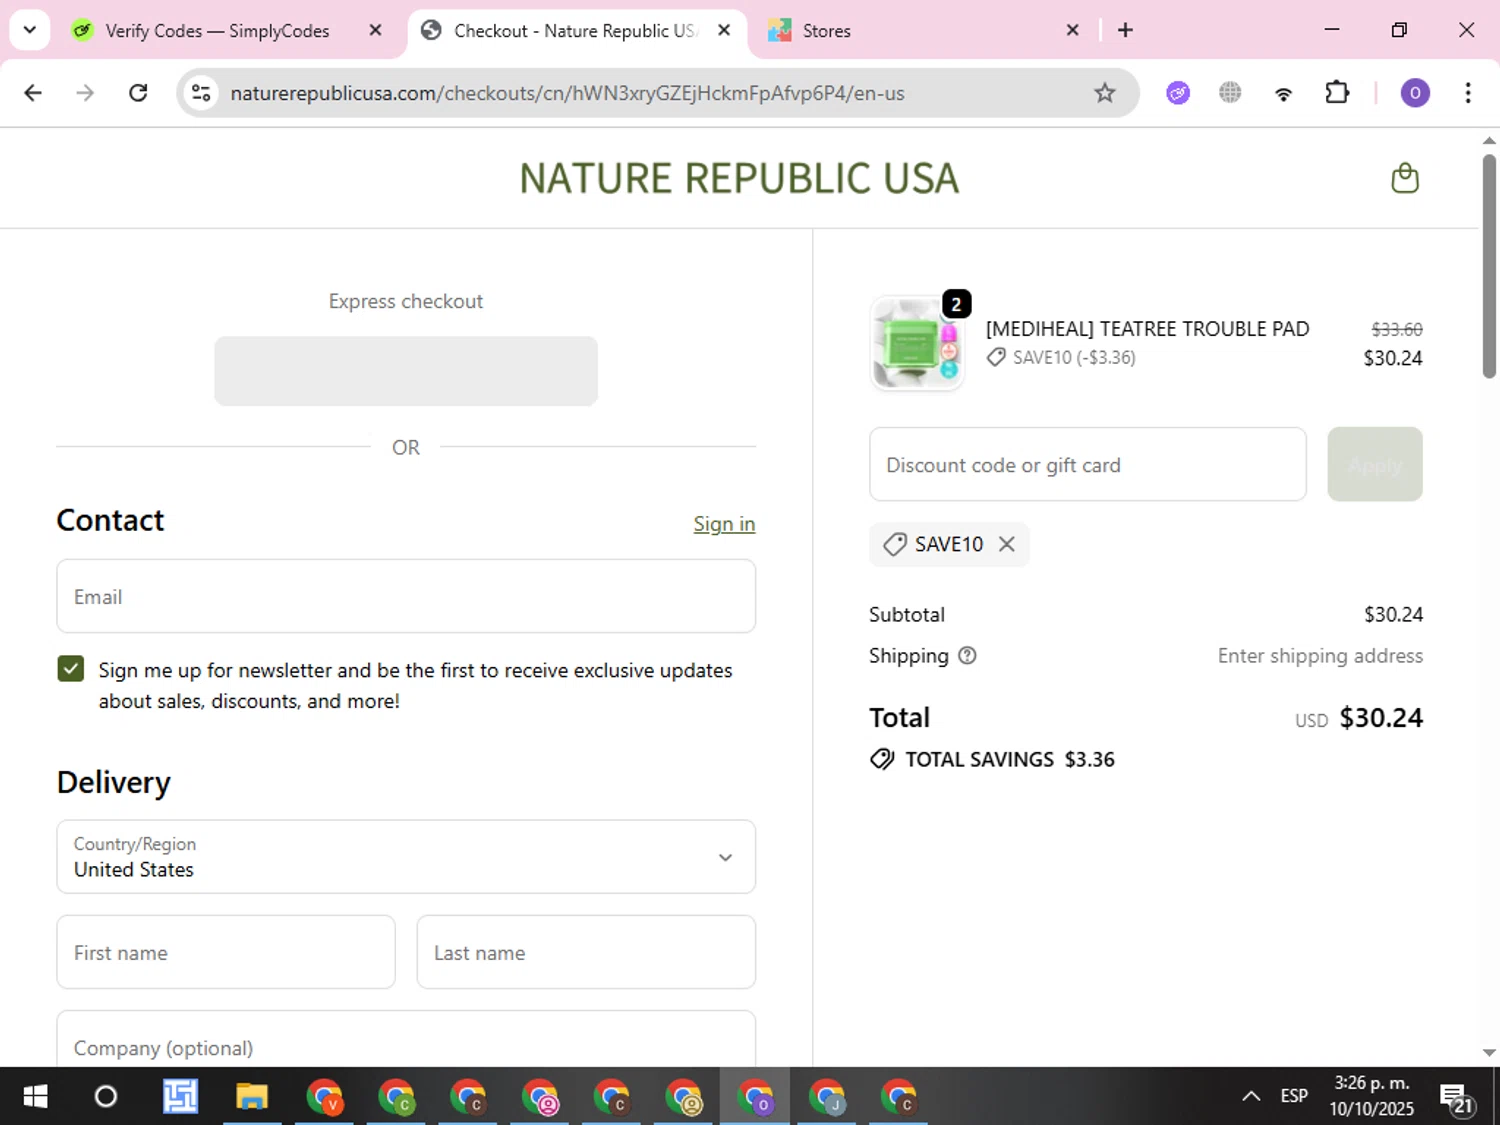Go forward in browser history
The width and height of the screenshot is (1500, 1125).
pos(85,93)
